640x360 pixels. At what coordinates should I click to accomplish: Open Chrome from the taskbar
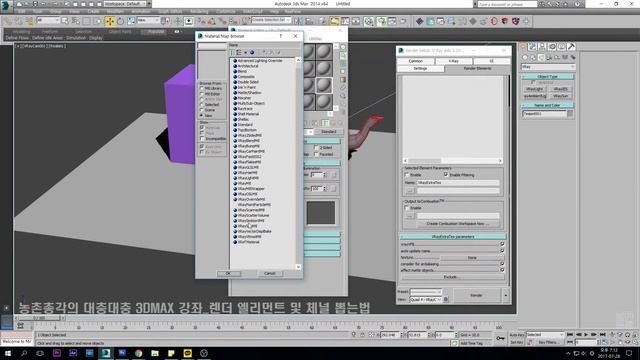(x=138, y=353)
